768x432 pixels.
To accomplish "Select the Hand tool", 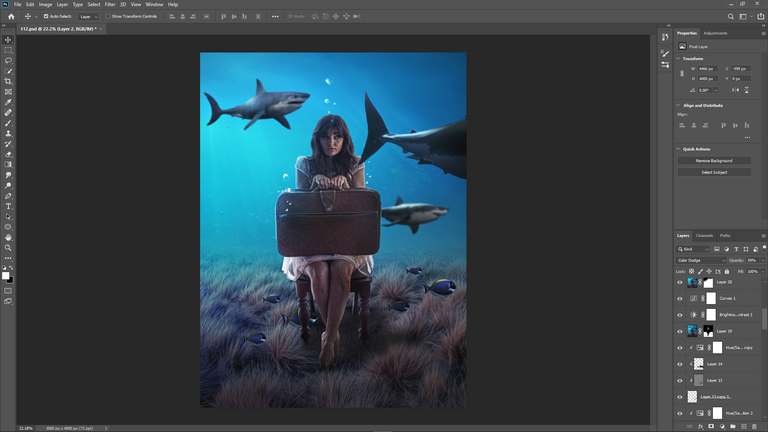I will 8,238.
